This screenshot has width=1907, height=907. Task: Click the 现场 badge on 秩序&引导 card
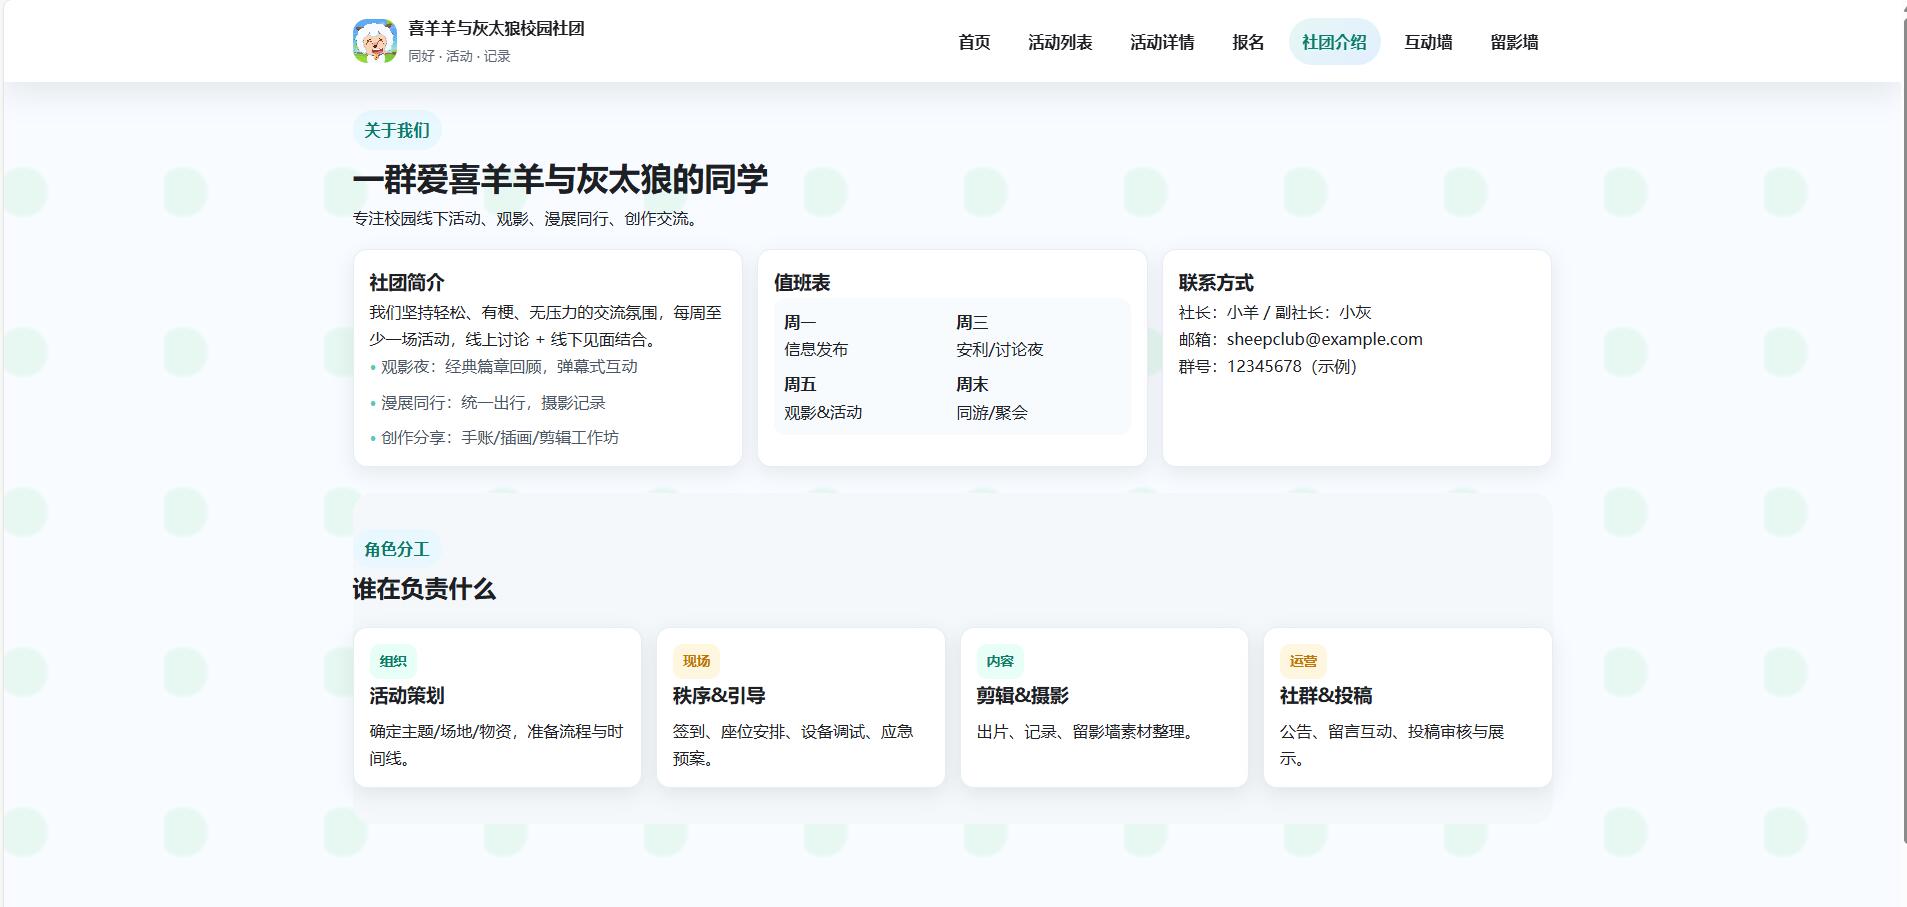click(694, 661)
